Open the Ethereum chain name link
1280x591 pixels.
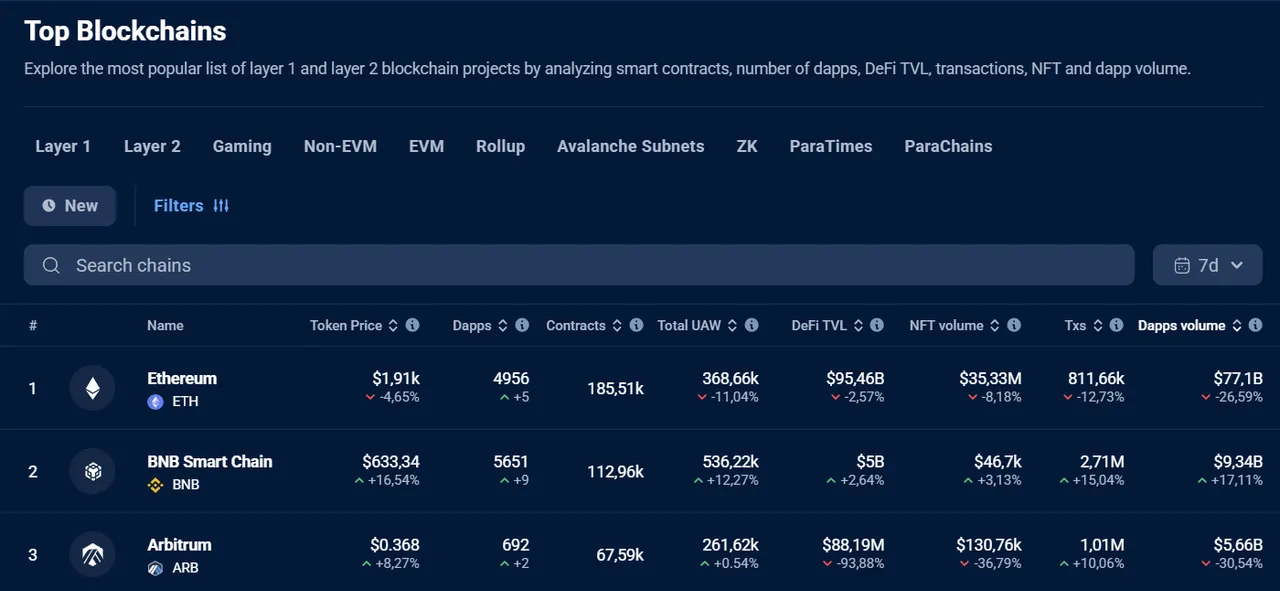click(182, 378)
